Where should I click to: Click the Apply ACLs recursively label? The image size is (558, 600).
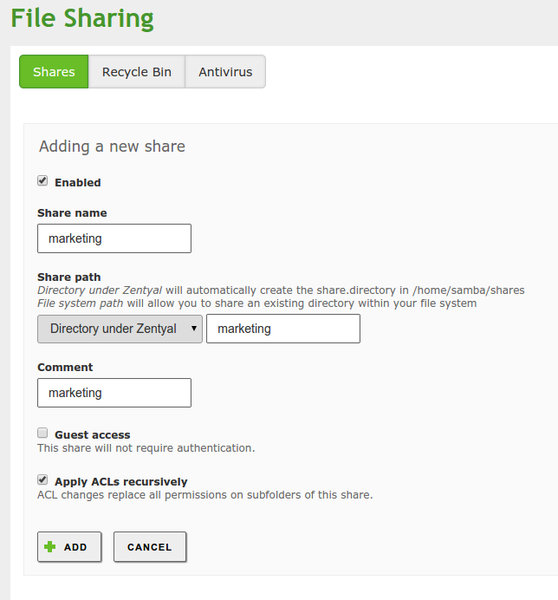pos(121,482)
